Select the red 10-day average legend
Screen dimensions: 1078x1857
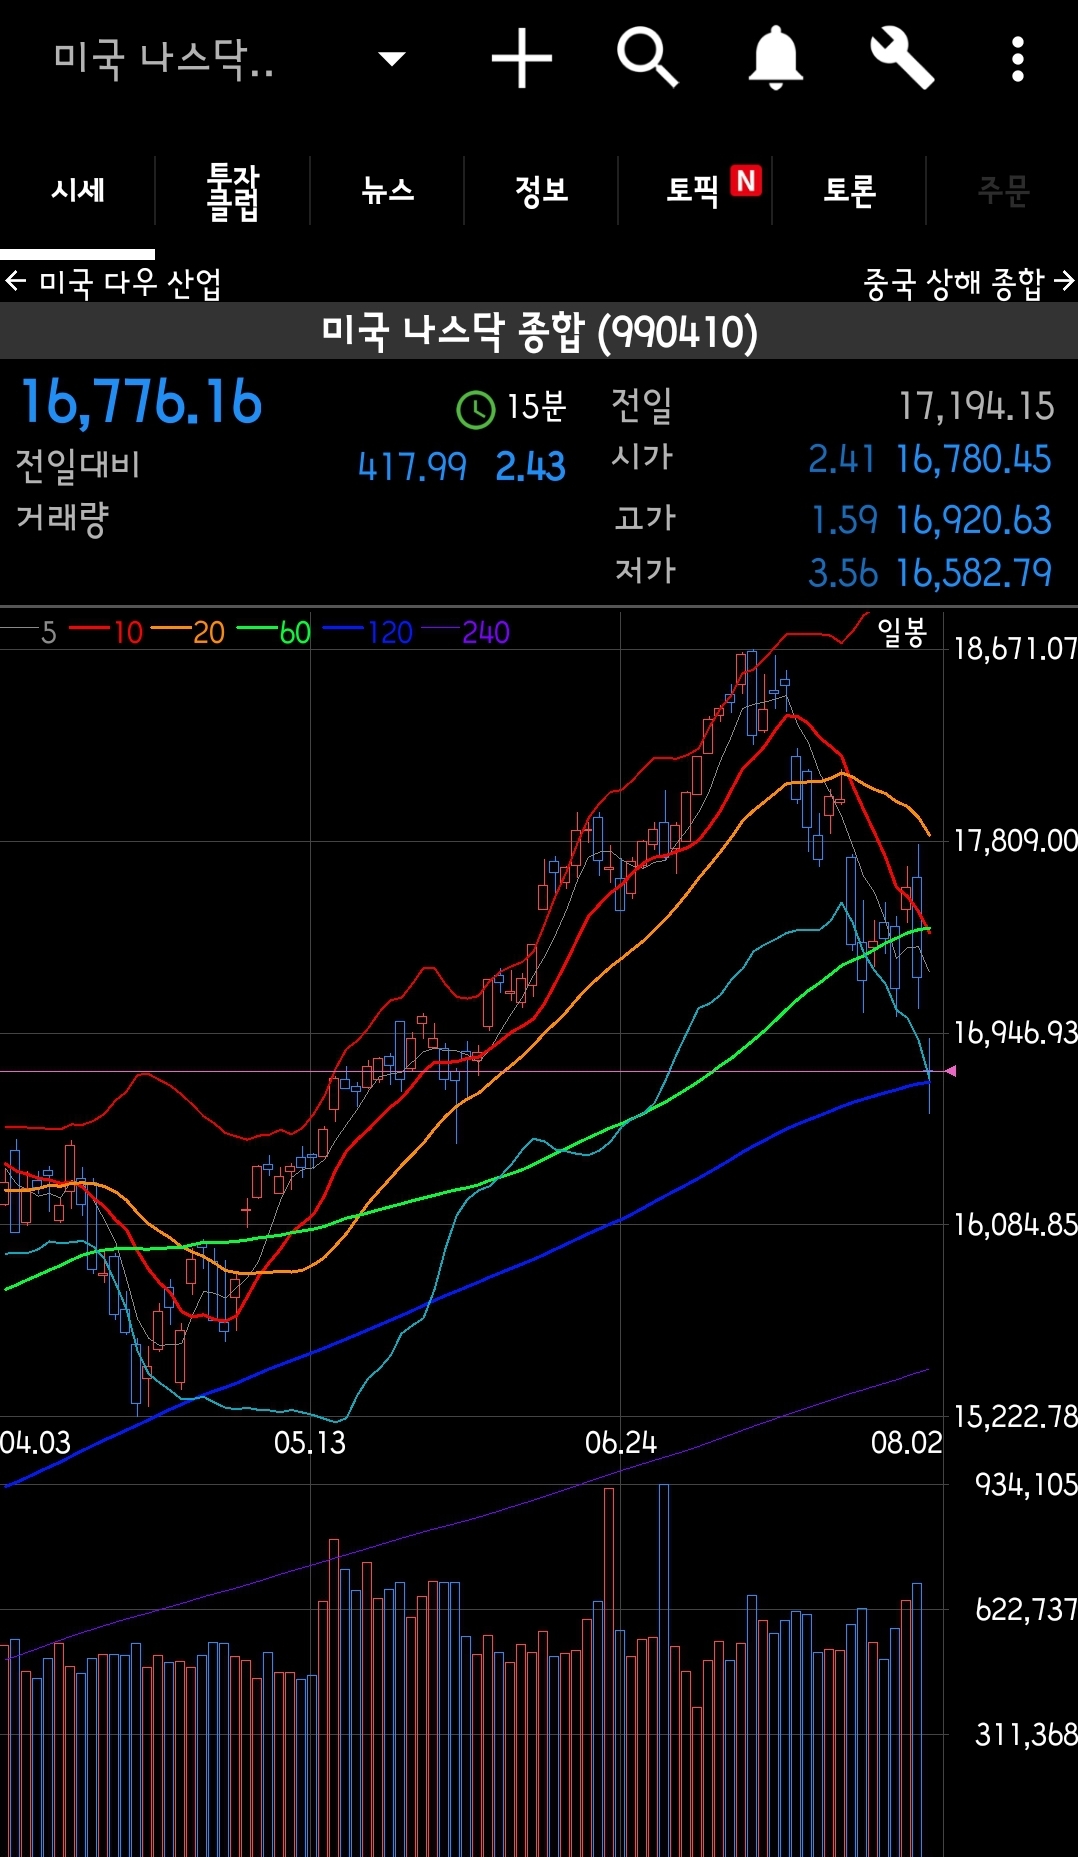click(x=106, y=632)
